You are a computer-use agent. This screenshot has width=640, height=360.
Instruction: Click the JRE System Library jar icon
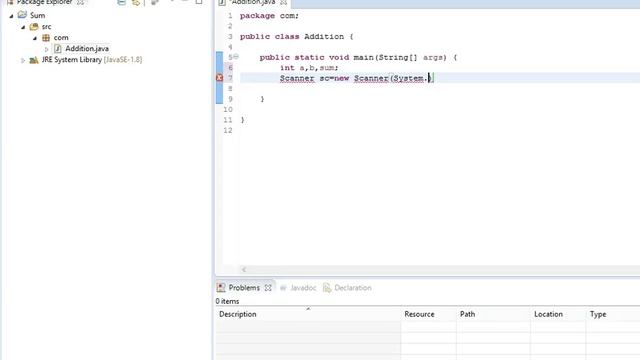(x=34, y=60)
